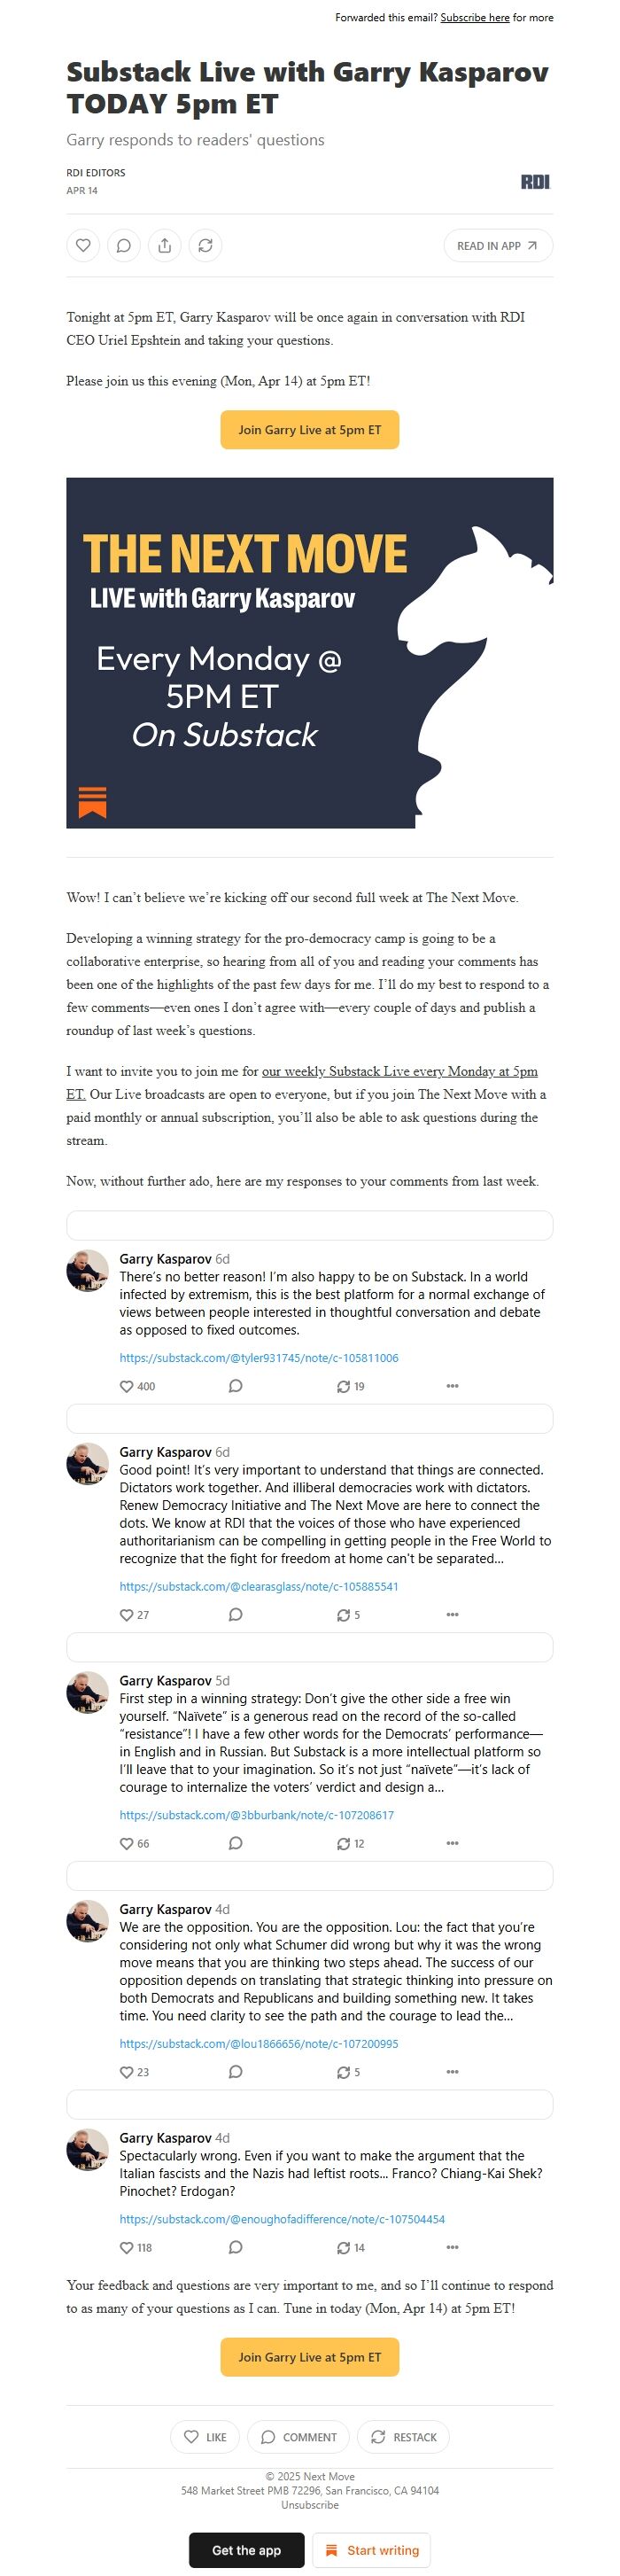Click the LIKE button in the footer
Screen dimensions: 620x2576
point(205,2437)
